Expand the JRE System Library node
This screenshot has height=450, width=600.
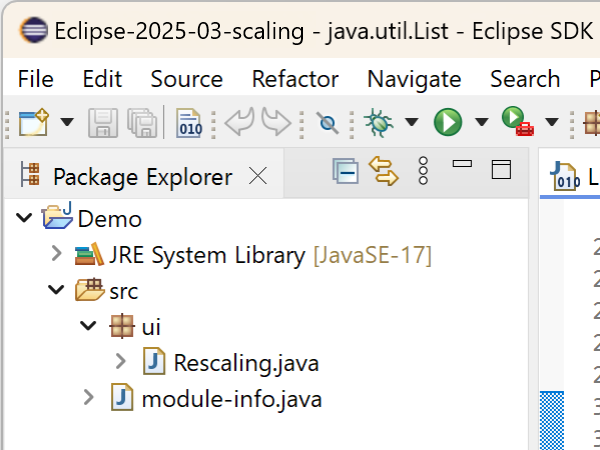coord(57,254)
